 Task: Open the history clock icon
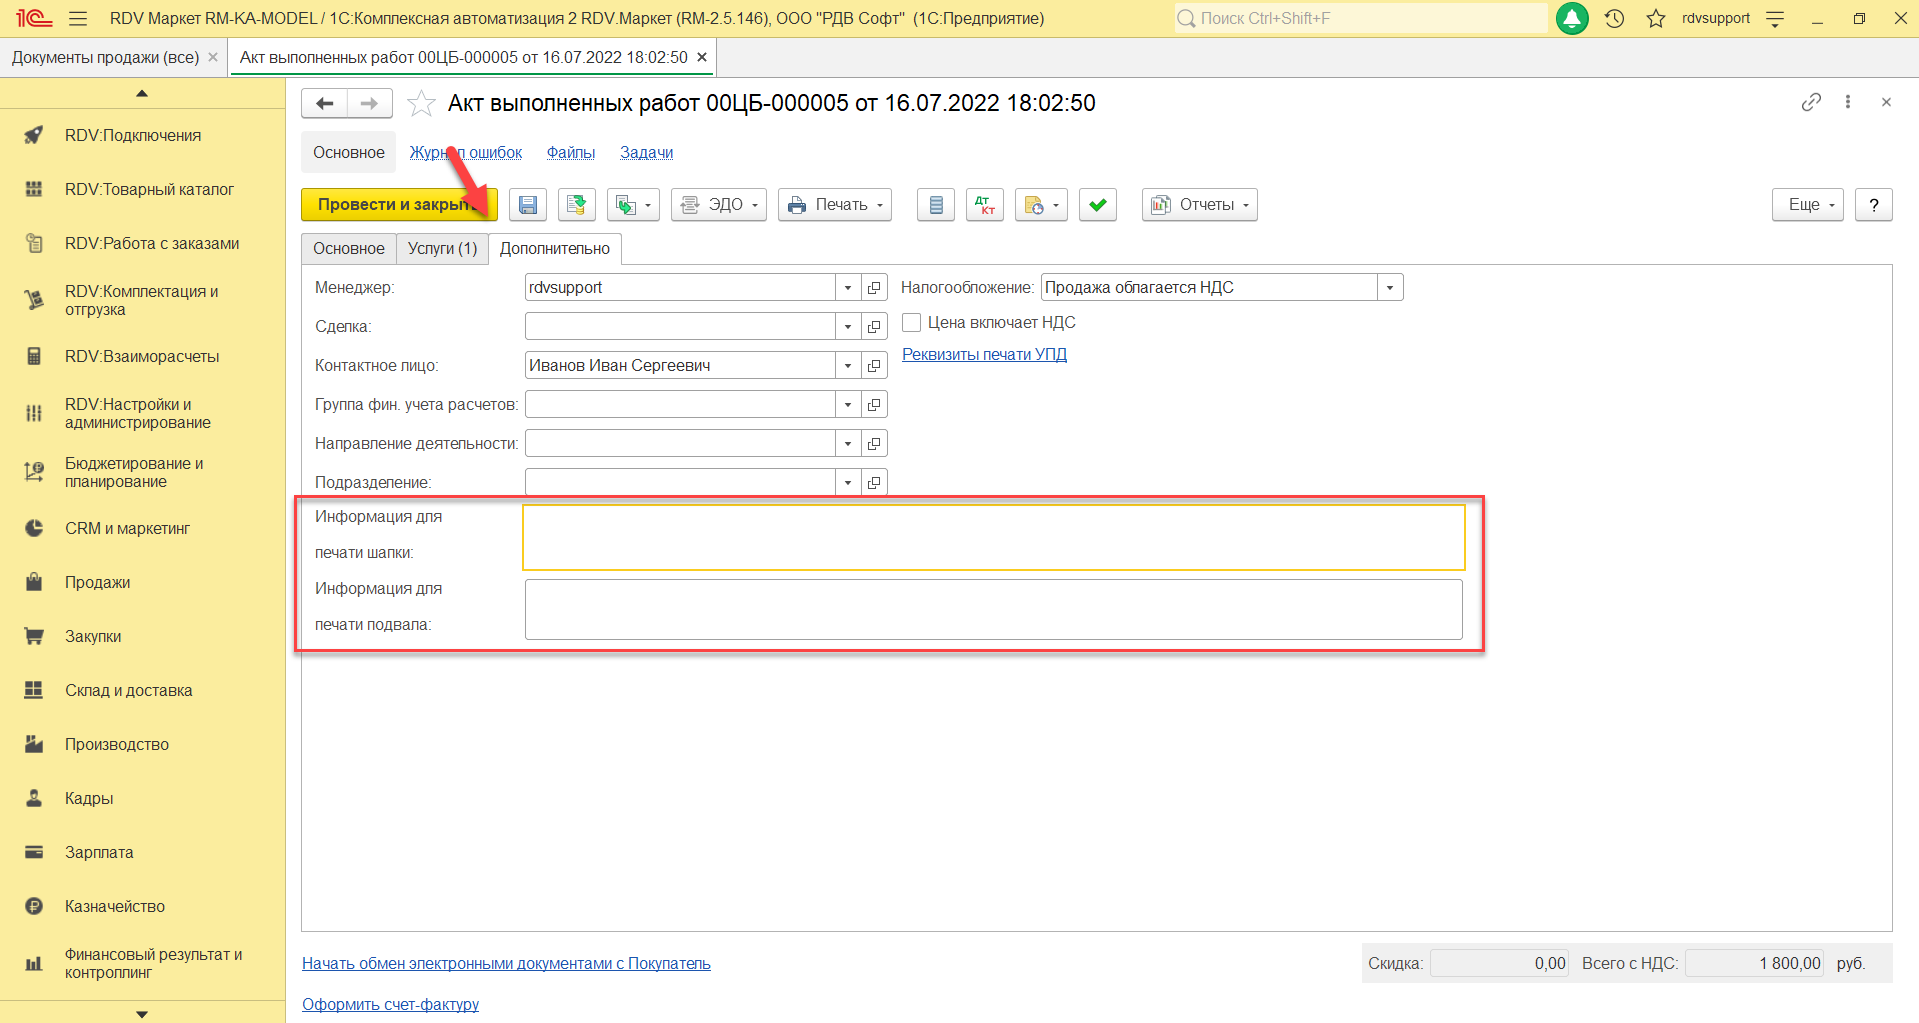(x=1614, y=18)
